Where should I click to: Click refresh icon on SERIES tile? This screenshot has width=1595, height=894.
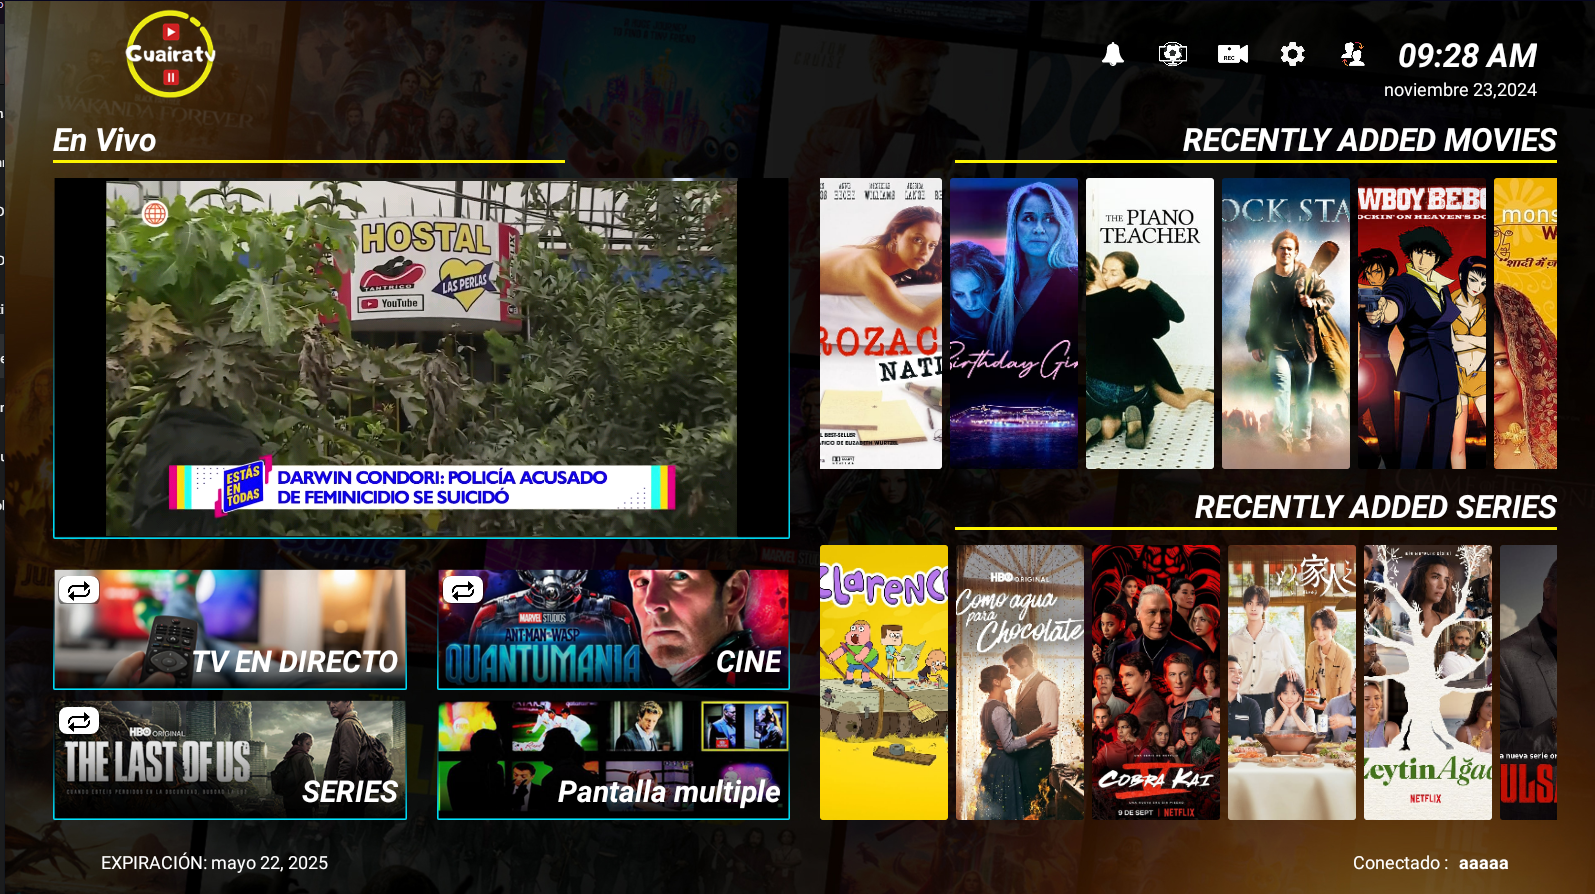point(79,720)
